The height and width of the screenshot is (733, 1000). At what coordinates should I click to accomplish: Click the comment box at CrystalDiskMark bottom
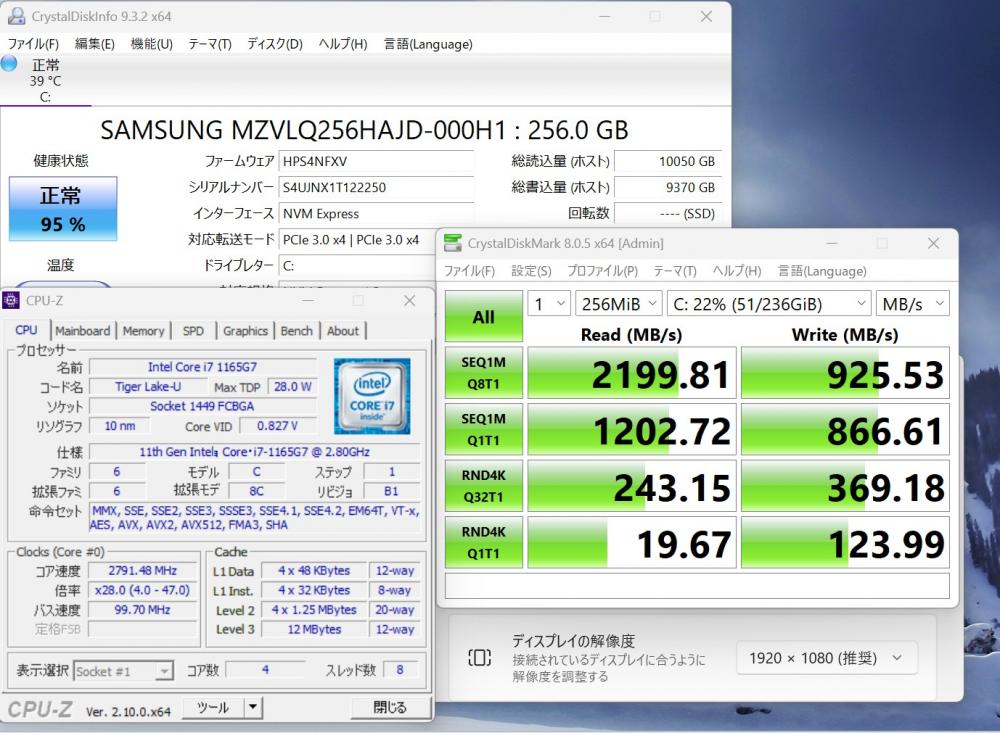(697, 586)
